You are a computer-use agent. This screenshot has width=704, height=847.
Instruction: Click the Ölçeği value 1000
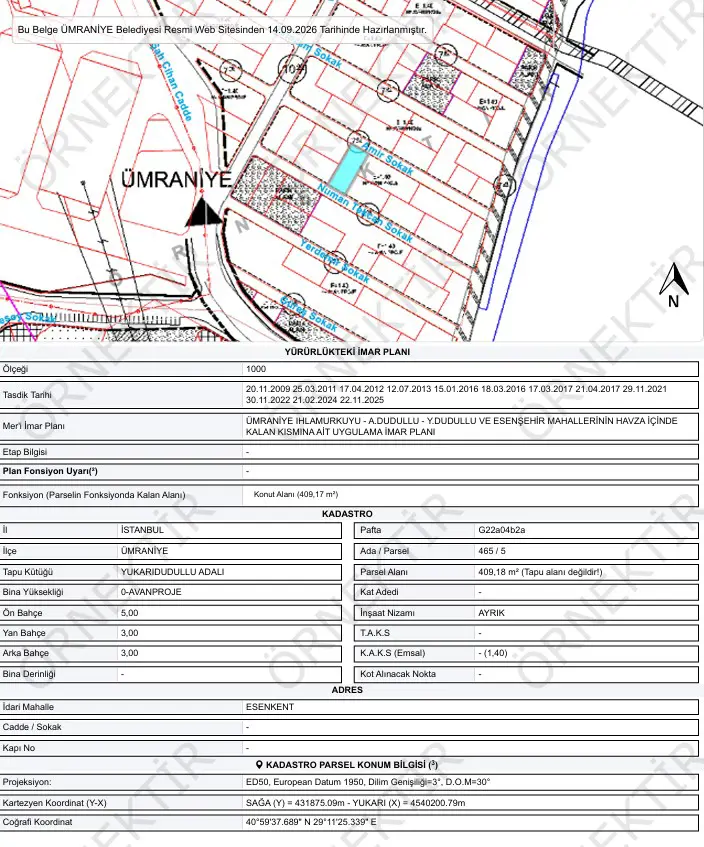[256, 369]
